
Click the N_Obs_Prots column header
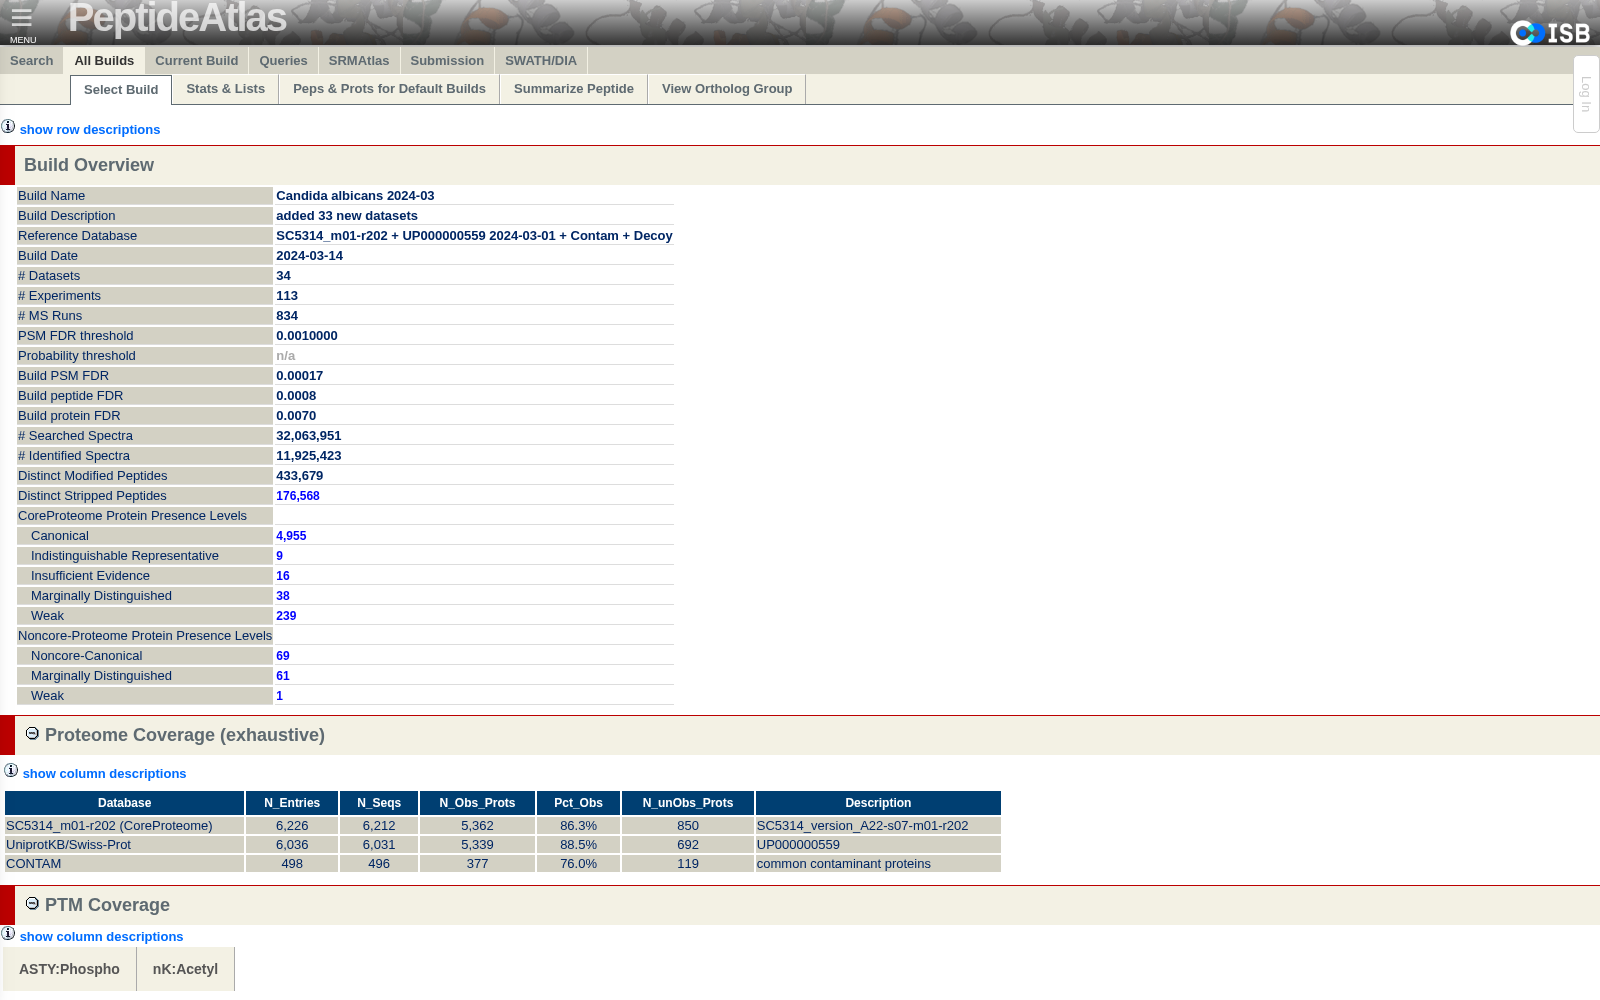pyautogui.click(x=477, y=803)
